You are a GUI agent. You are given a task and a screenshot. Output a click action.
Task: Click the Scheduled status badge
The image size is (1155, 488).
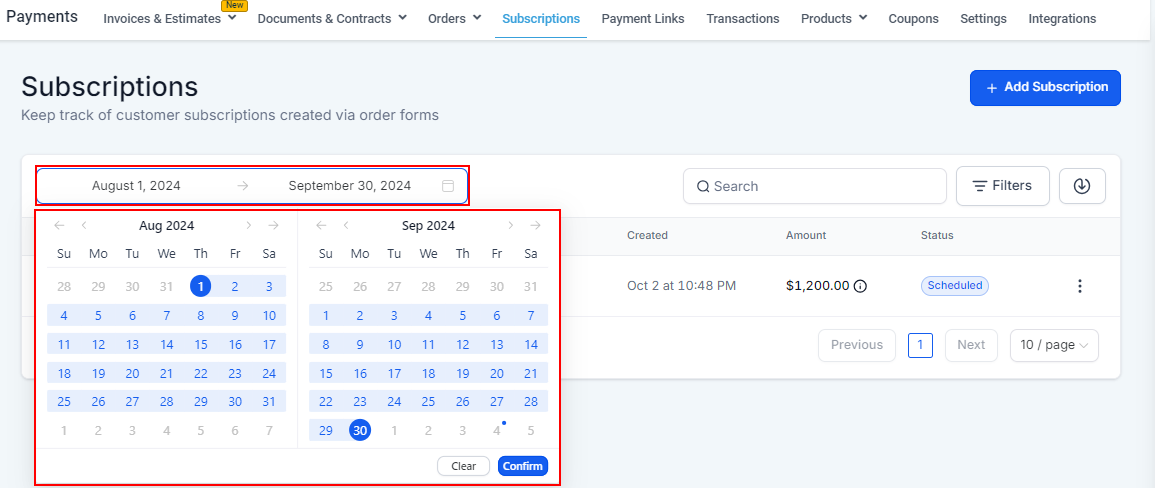pos(955,286)
